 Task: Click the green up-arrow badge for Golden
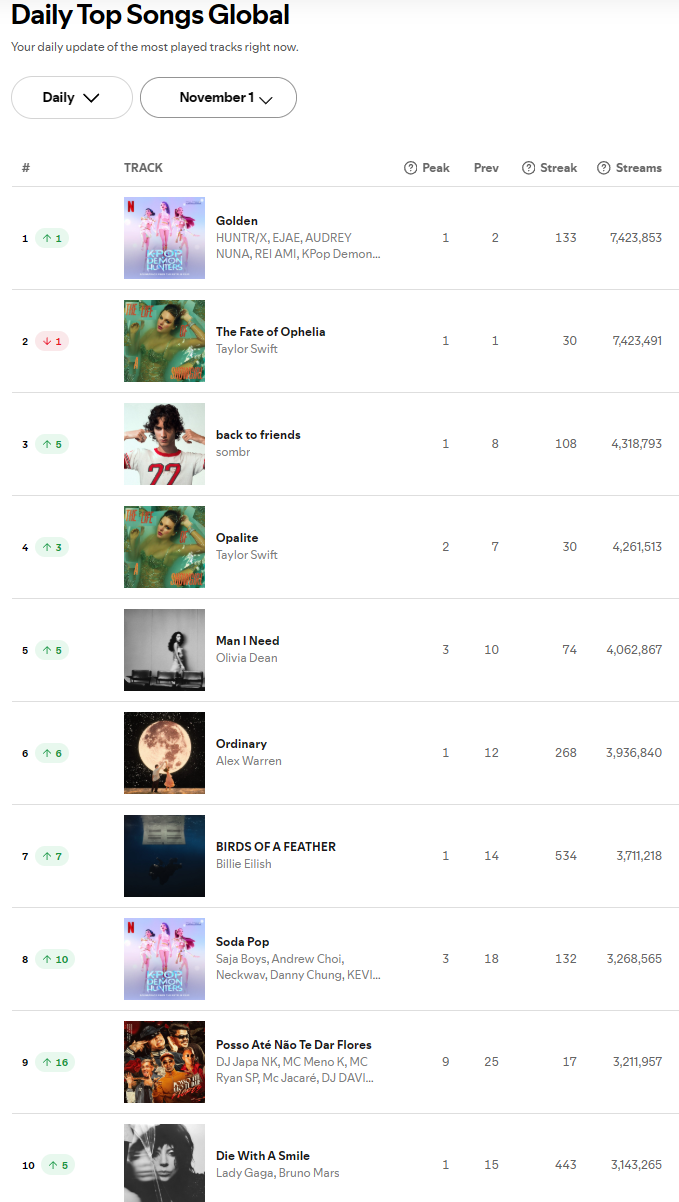coord(51,238)
